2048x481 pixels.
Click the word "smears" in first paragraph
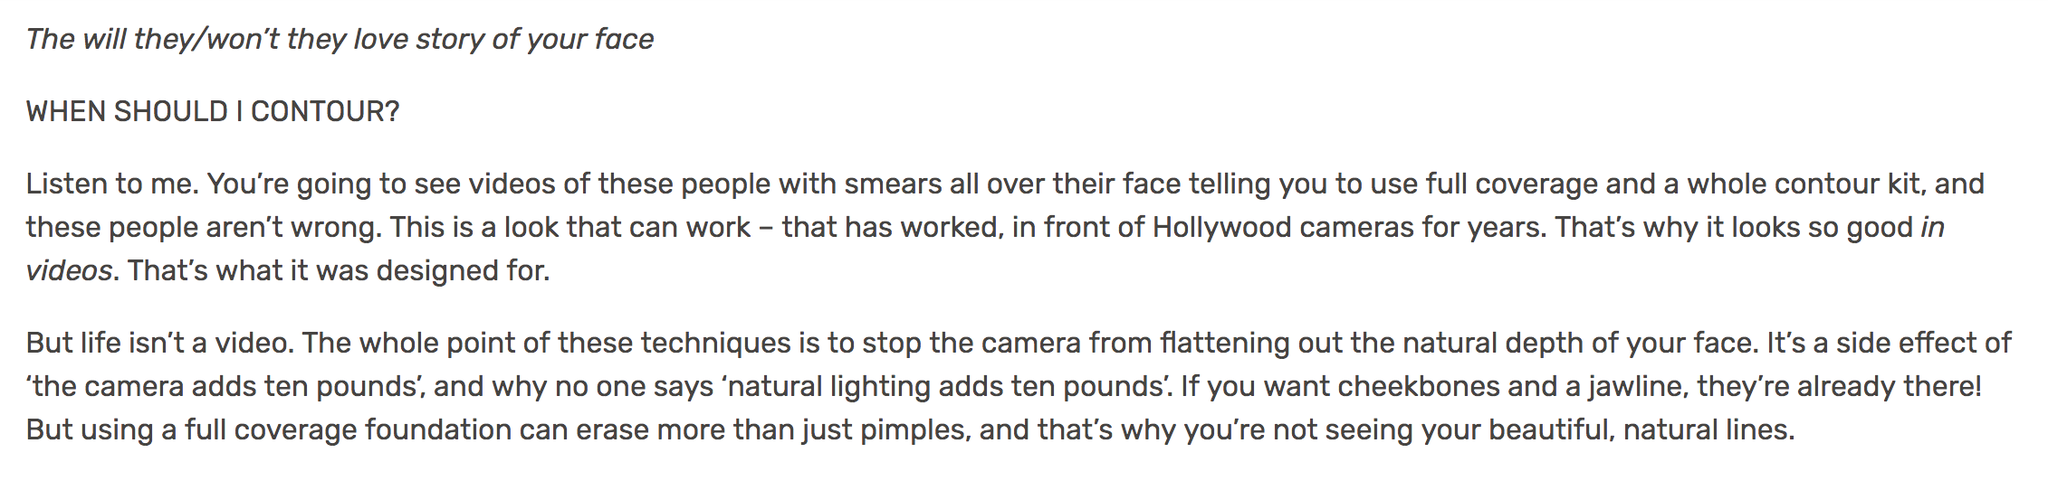(893, 184)
